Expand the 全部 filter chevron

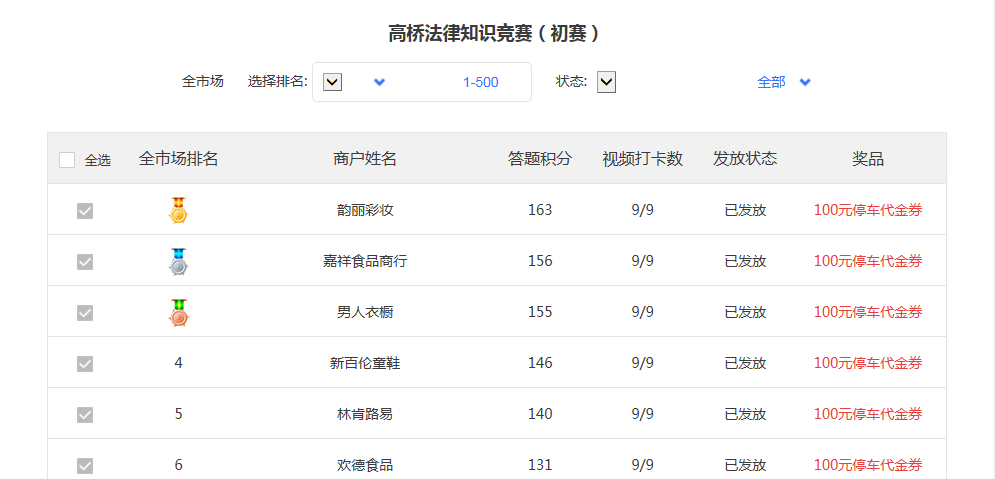[x=805, y=82]
